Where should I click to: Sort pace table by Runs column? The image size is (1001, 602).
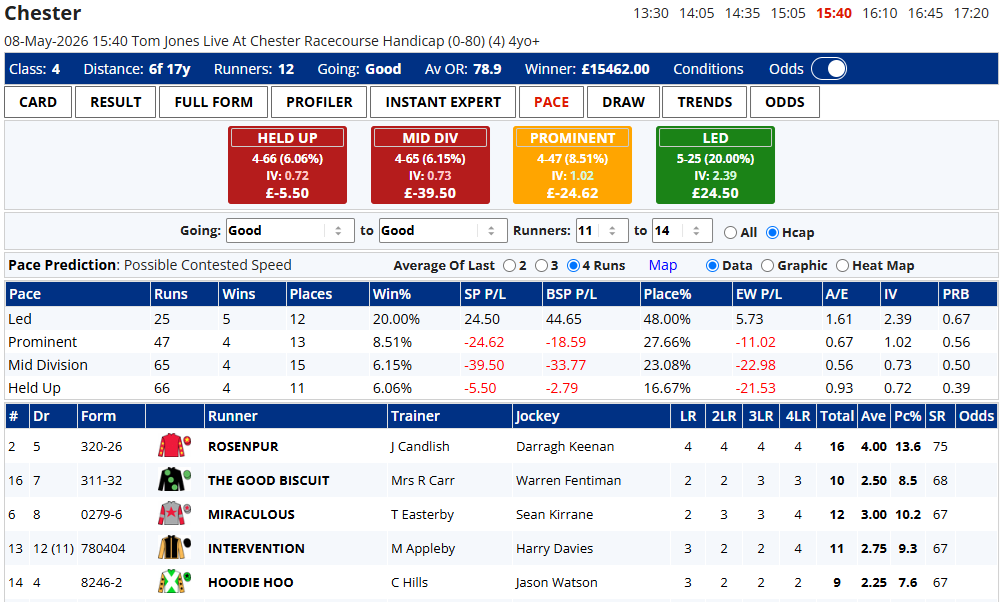184,294
